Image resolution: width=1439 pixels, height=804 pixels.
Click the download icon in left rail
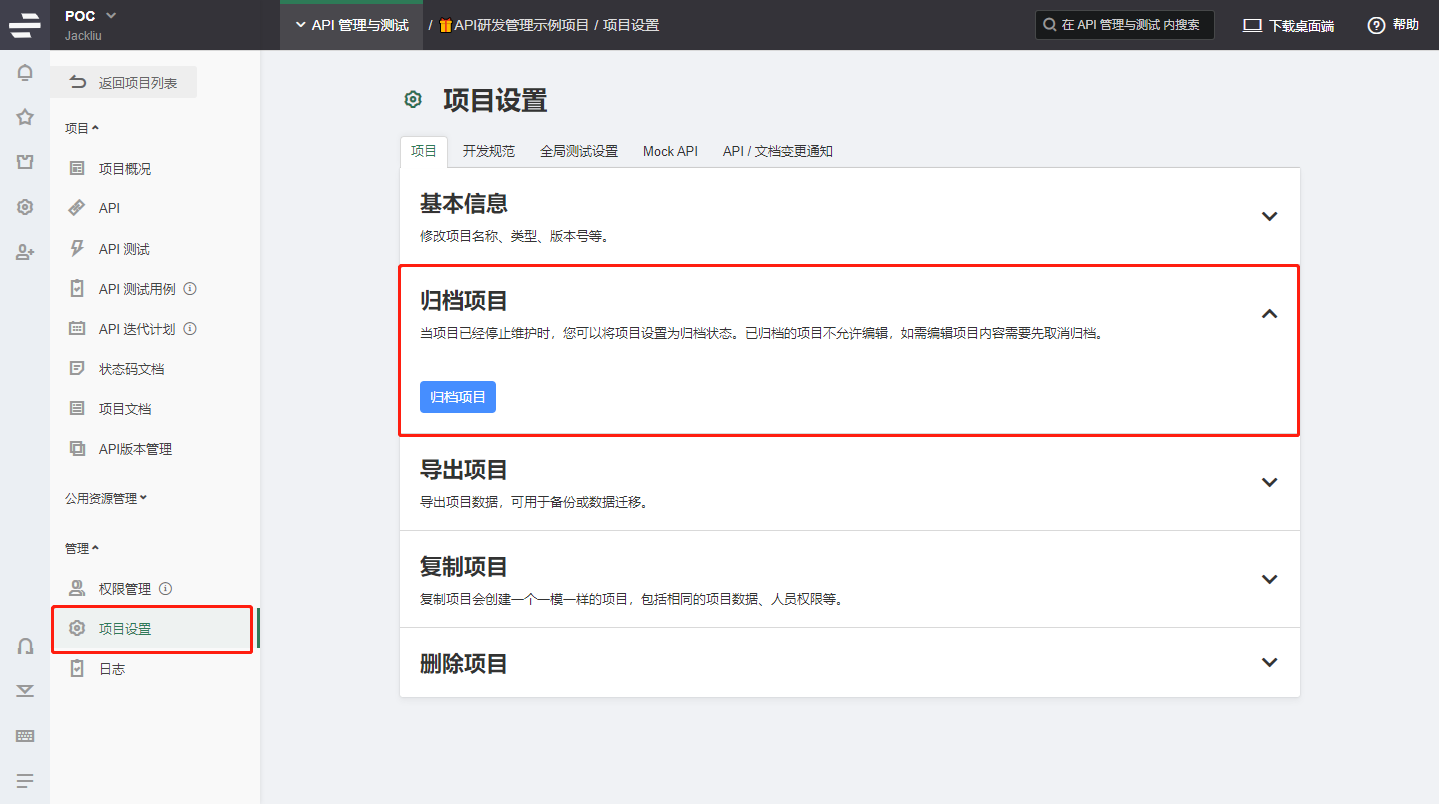point(25,691)
